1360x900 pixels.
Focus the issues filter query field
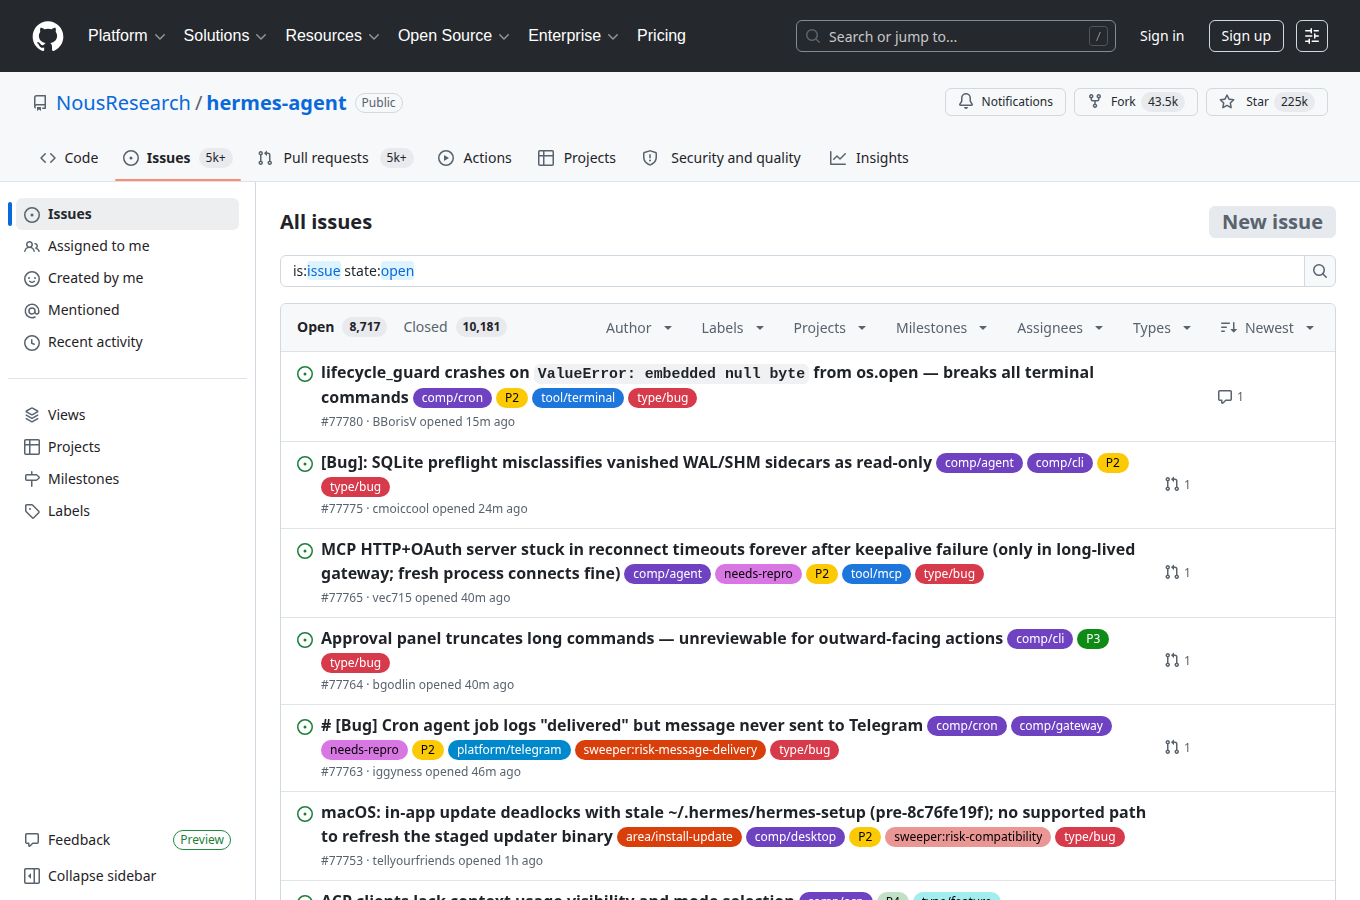click(792, 271)
